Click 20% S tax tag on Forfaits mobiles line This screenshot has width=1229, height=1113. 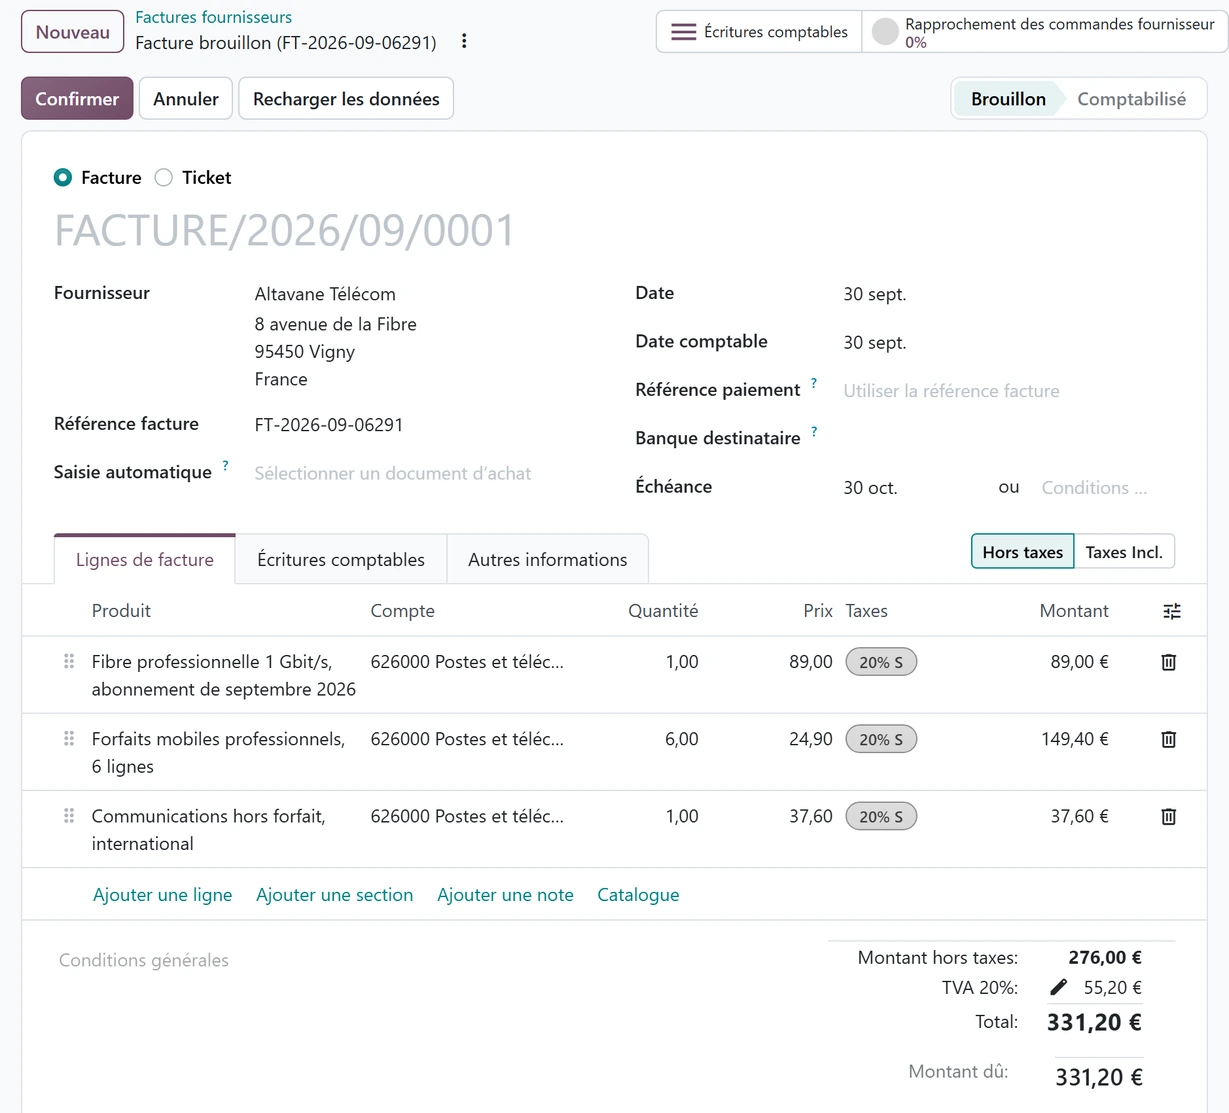[881, 739]
